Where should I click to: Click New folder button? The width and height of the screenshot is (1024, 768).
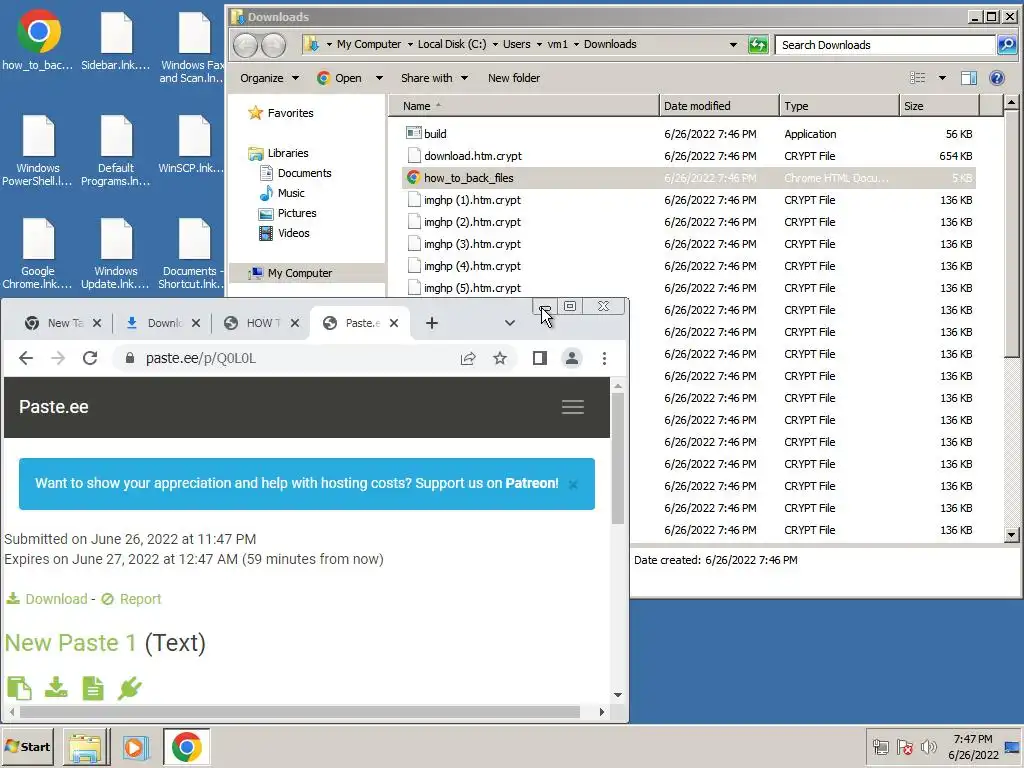[x=513, y=78]
